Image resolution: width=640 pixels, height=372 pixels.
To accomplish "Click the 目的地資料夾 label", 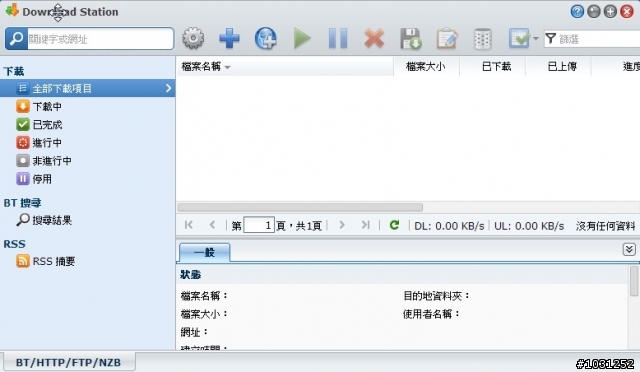I will [x=436, y=295].
